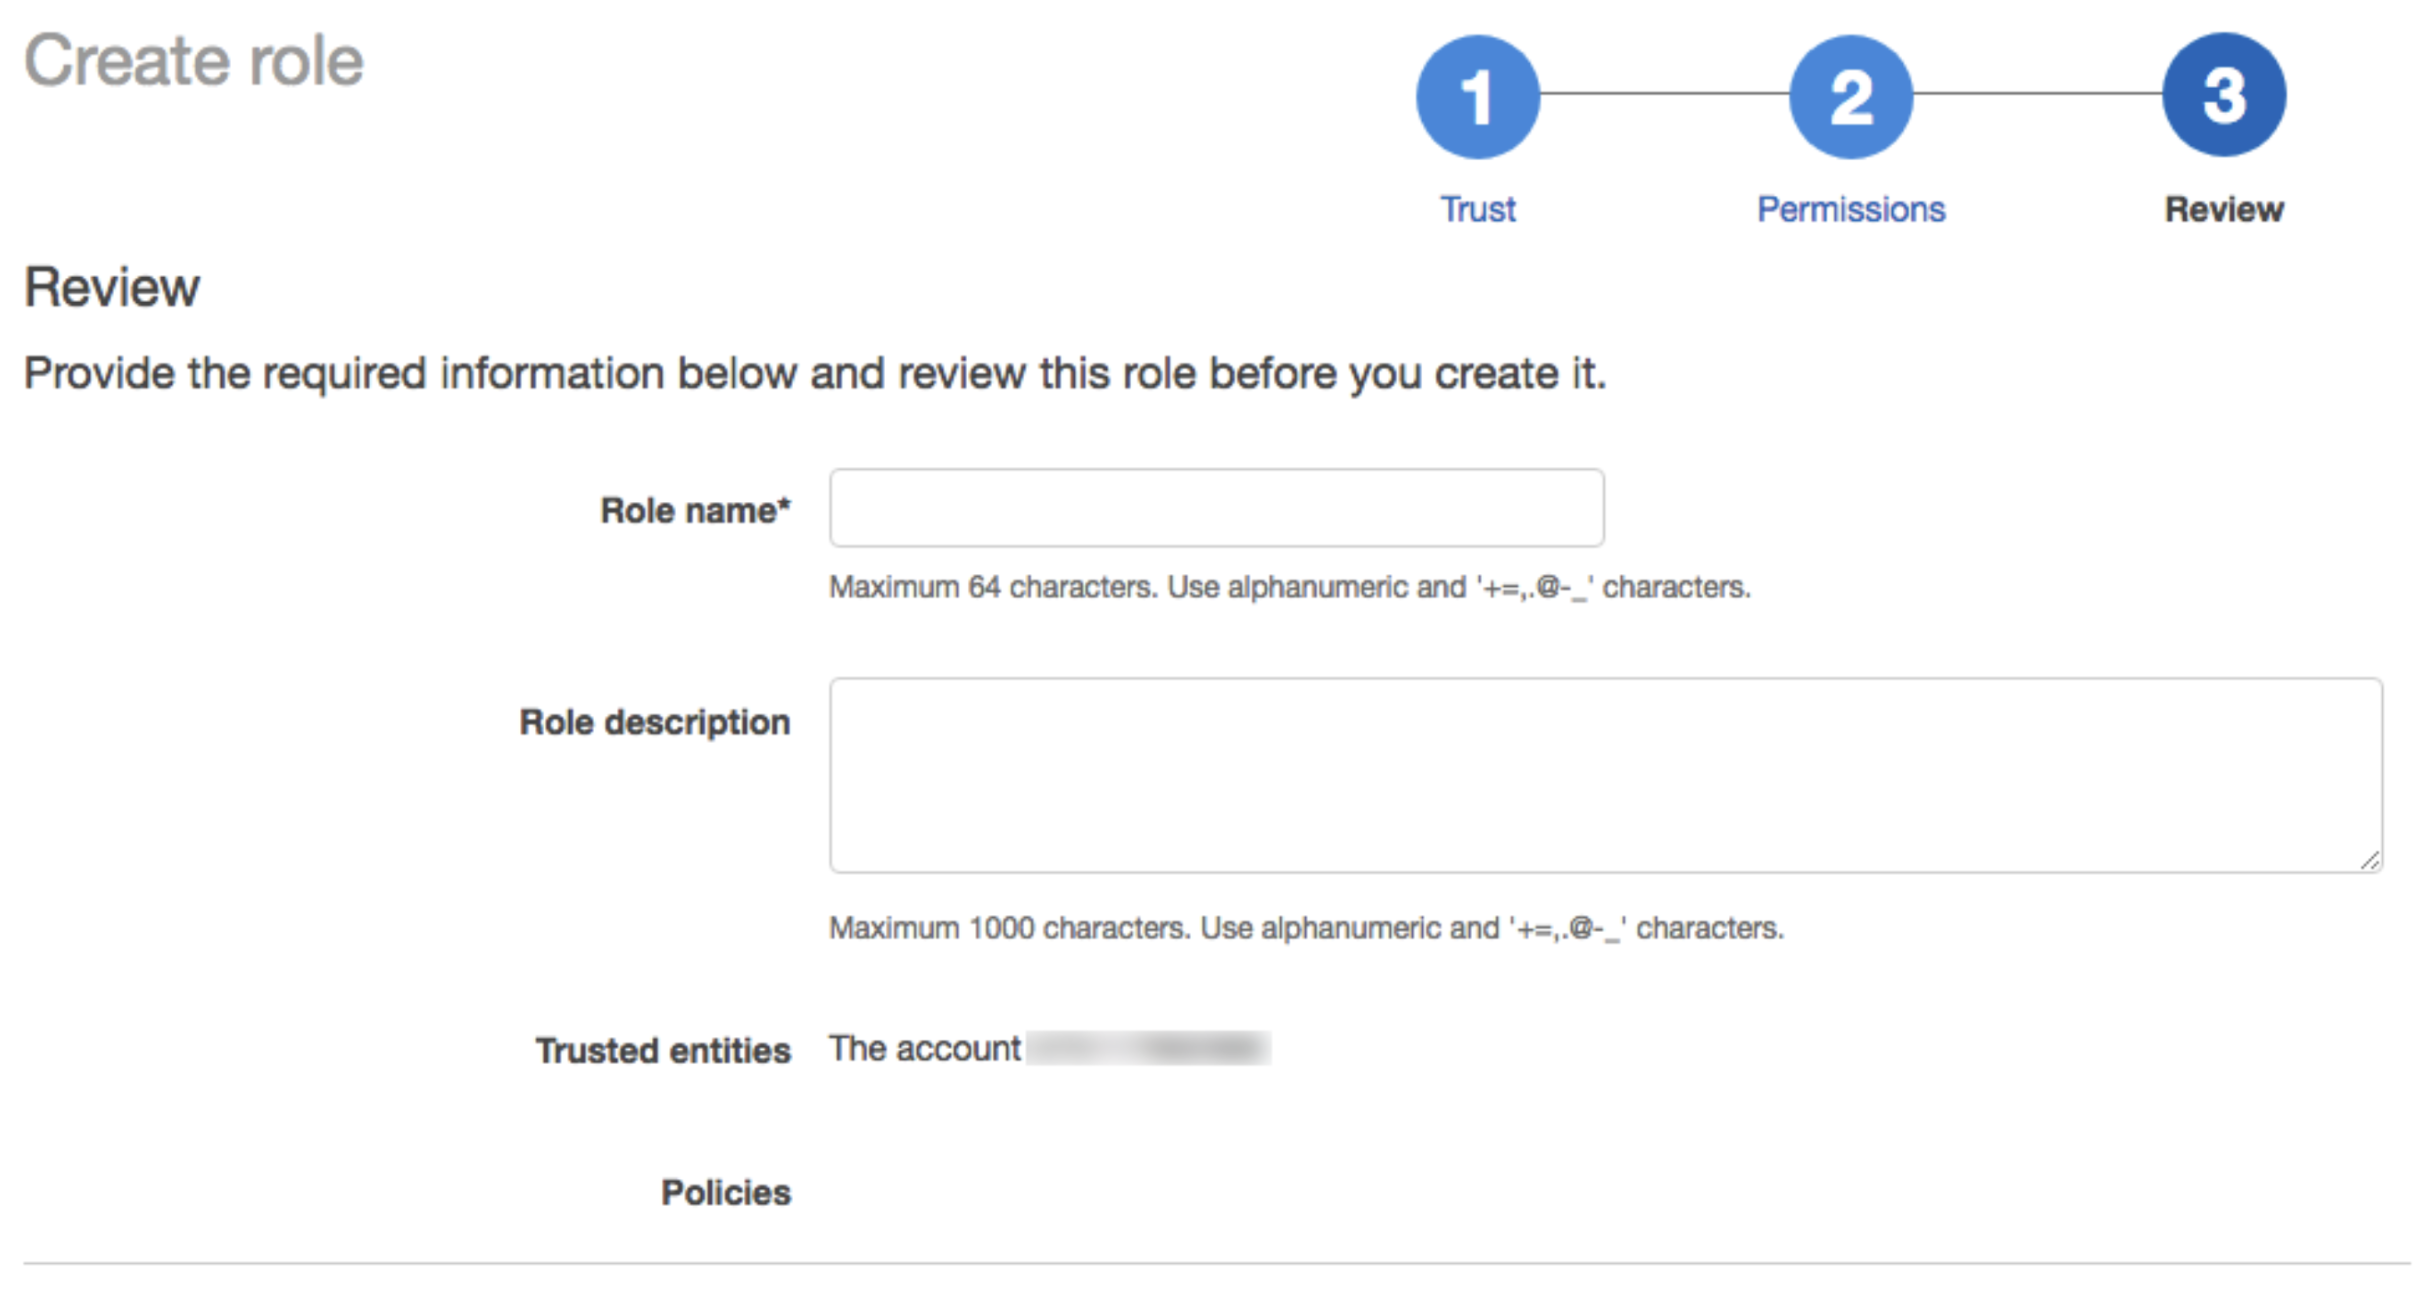Focus the Role name input field
Viewport: 2430px width, 1296px height.
click(1216, 508)
